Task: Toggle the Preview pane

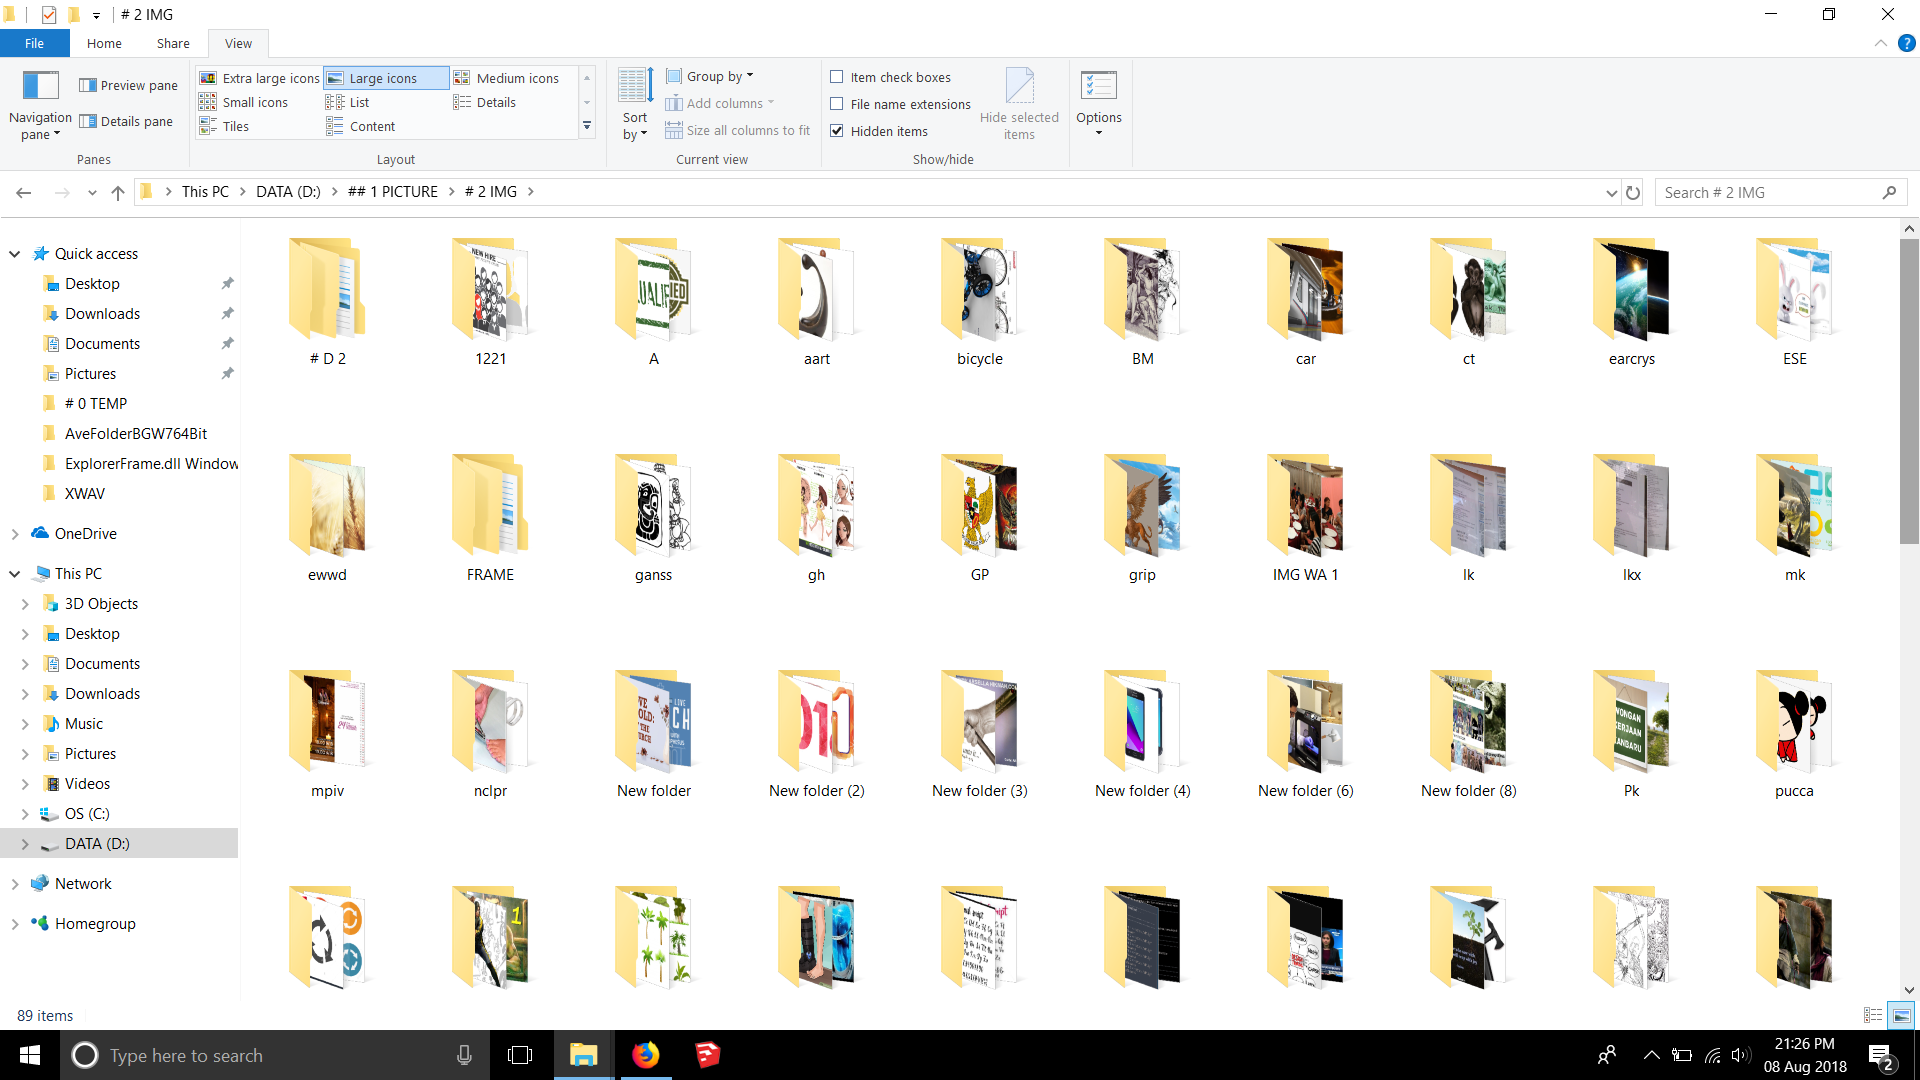Action: coord(129,86)
